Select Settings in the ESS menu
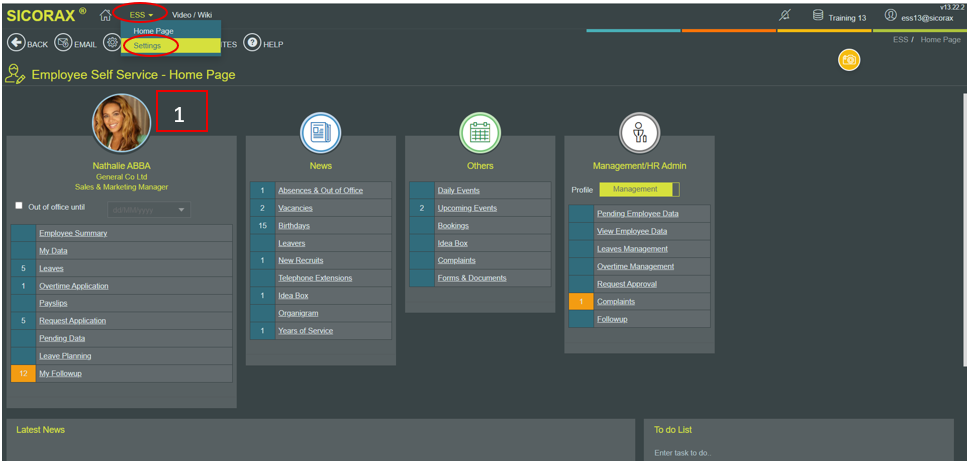This screenshot has width=969, height=462. [147, 46]
